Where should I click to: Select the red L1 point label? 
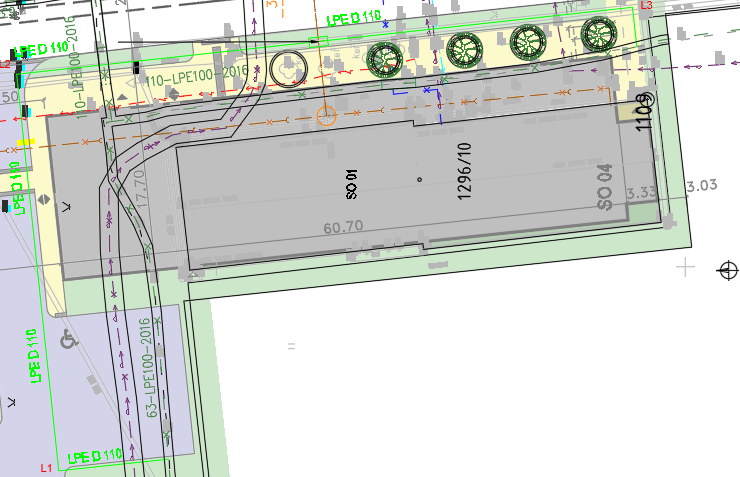(x=45, y=468)
